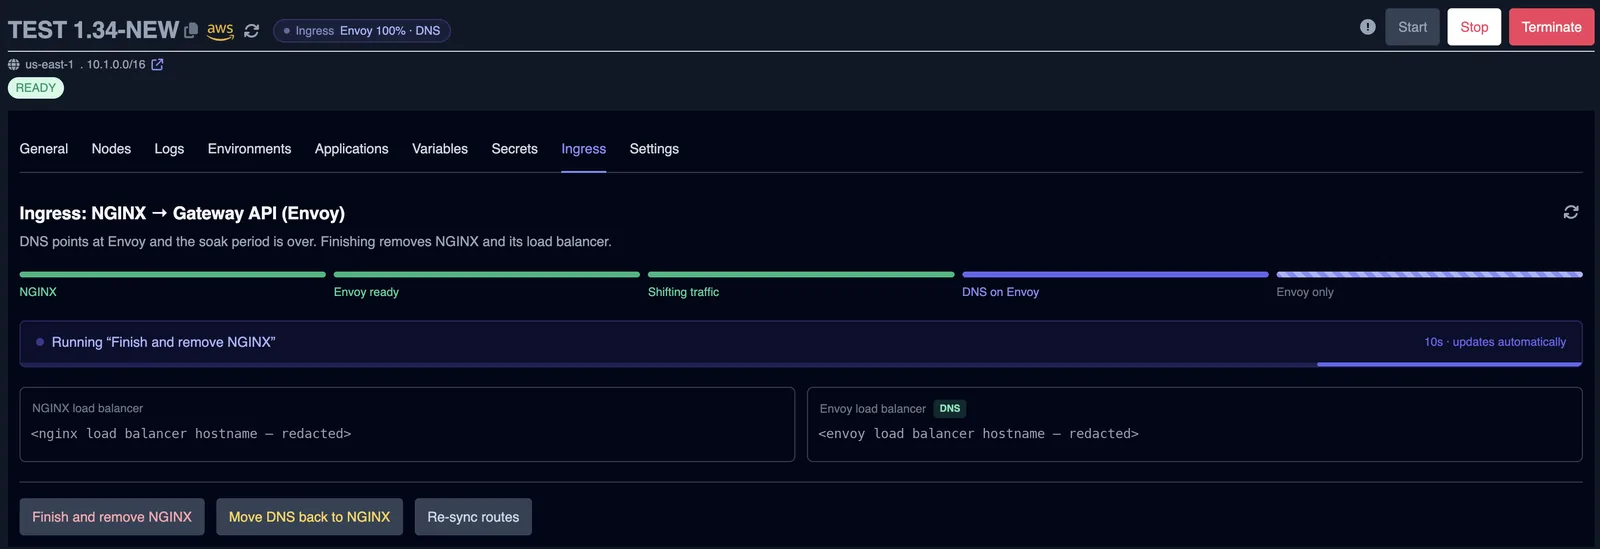Click the AWS provider logo
This screenshot has height=549, width=1600.
[221, 31]
